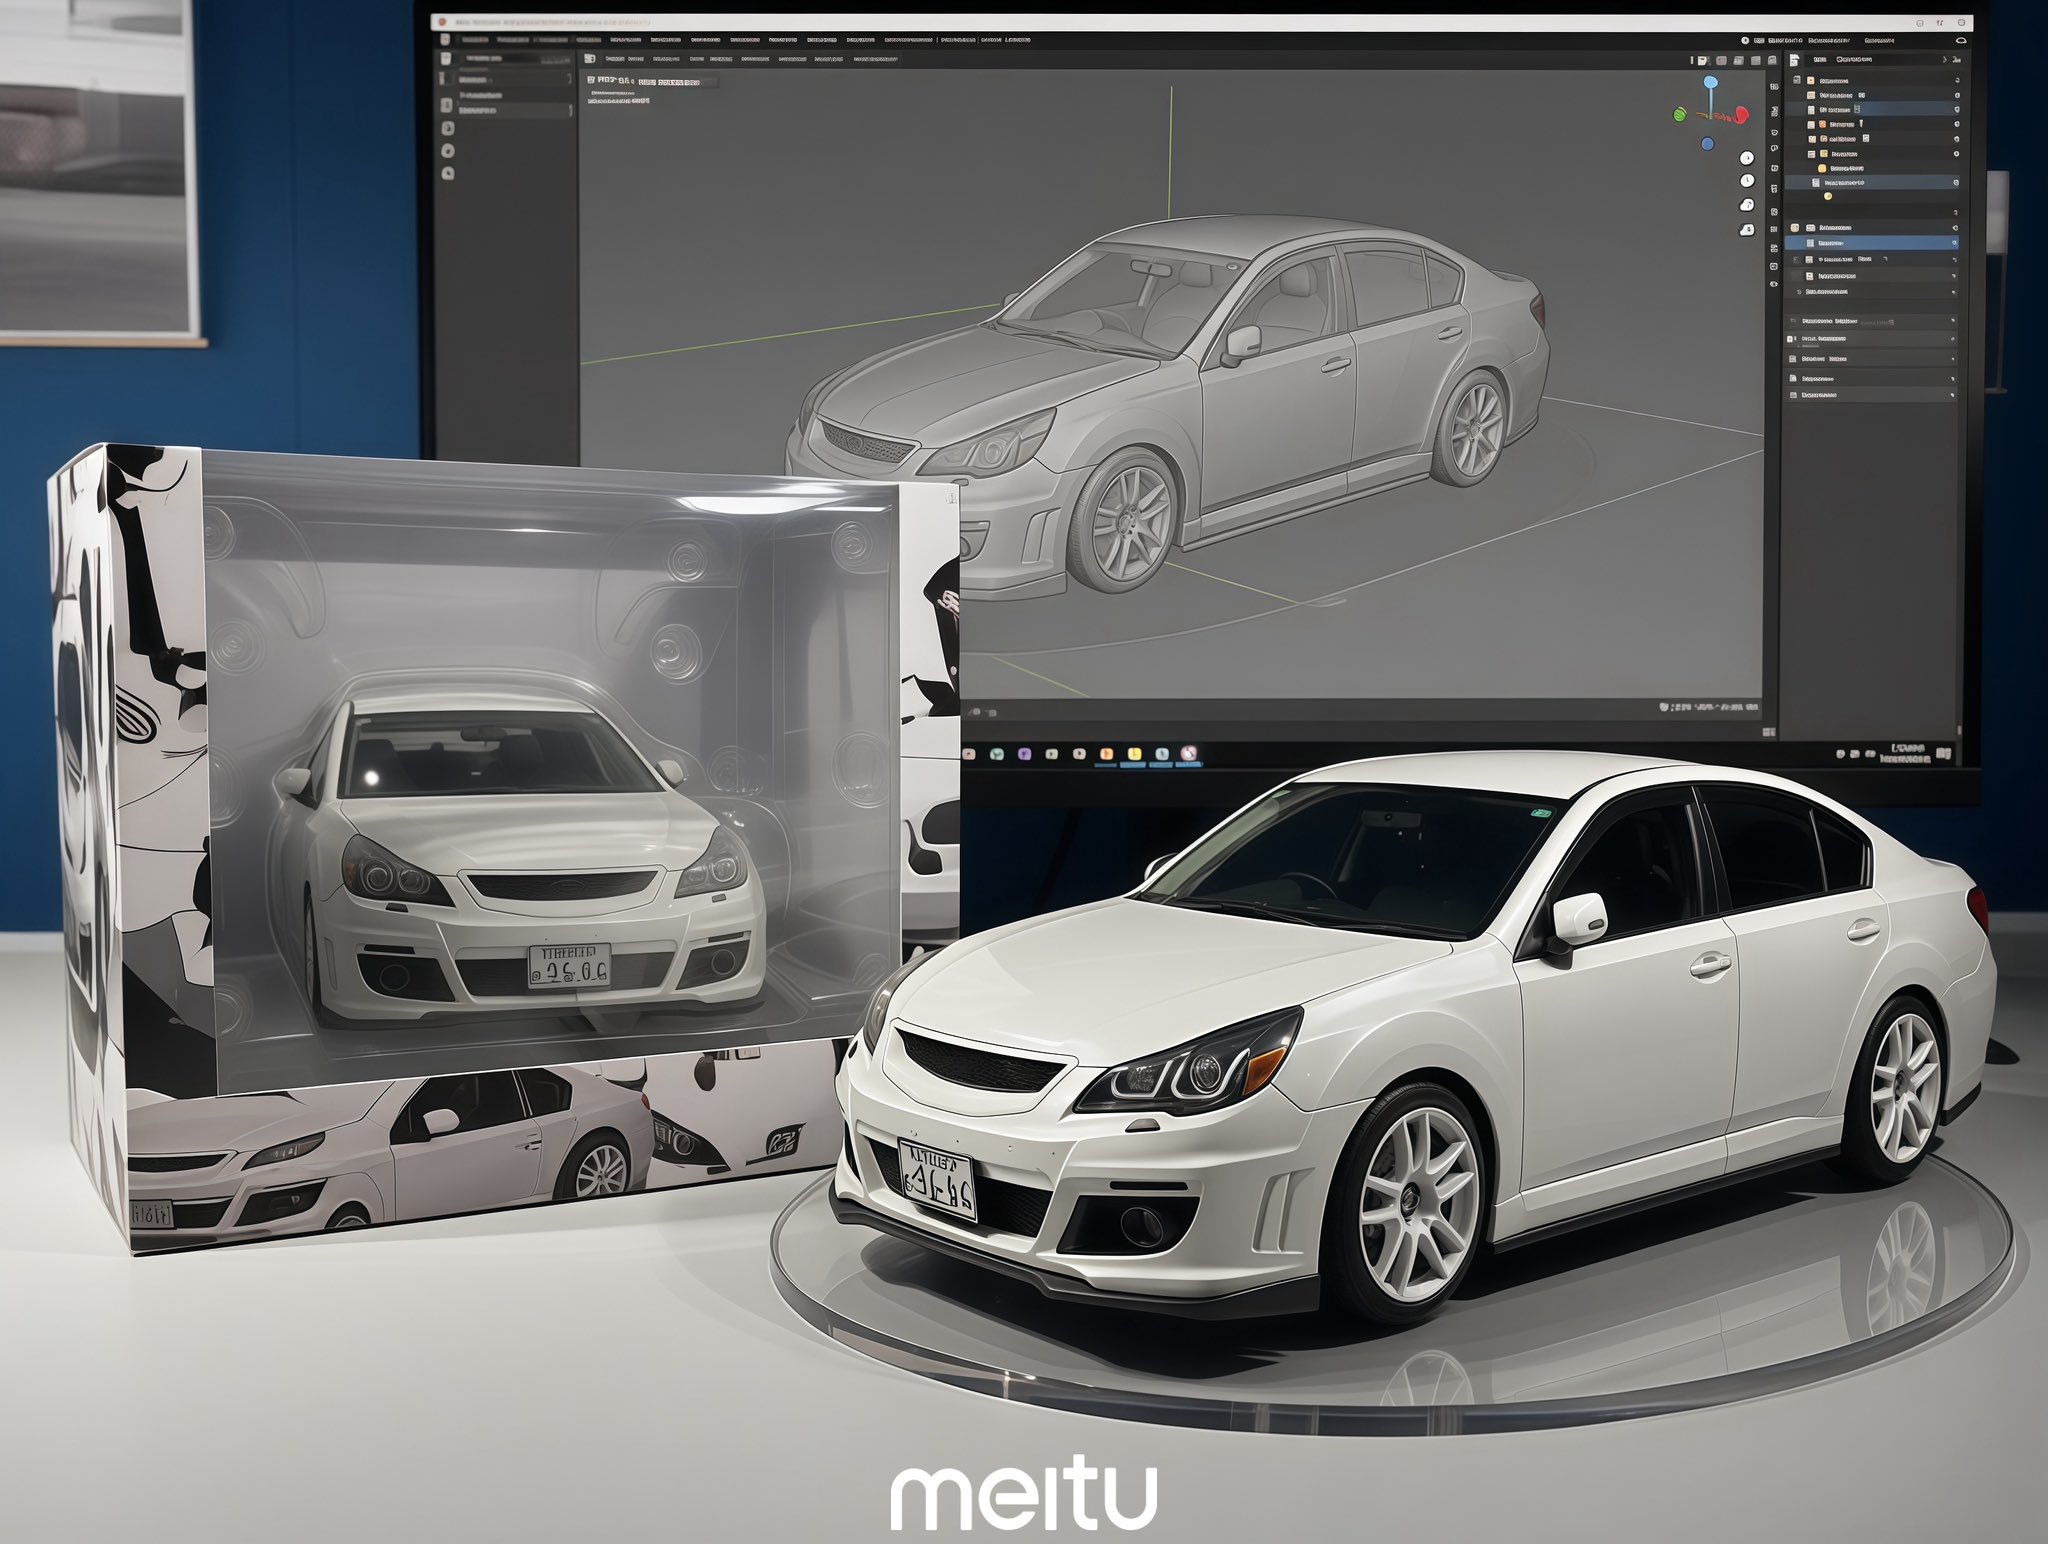This screenshot has height=1544, width=2048.
Task: Click the bottom round tool icon in left toolbar
Action: pyautogui.click(x=448, y=173)
